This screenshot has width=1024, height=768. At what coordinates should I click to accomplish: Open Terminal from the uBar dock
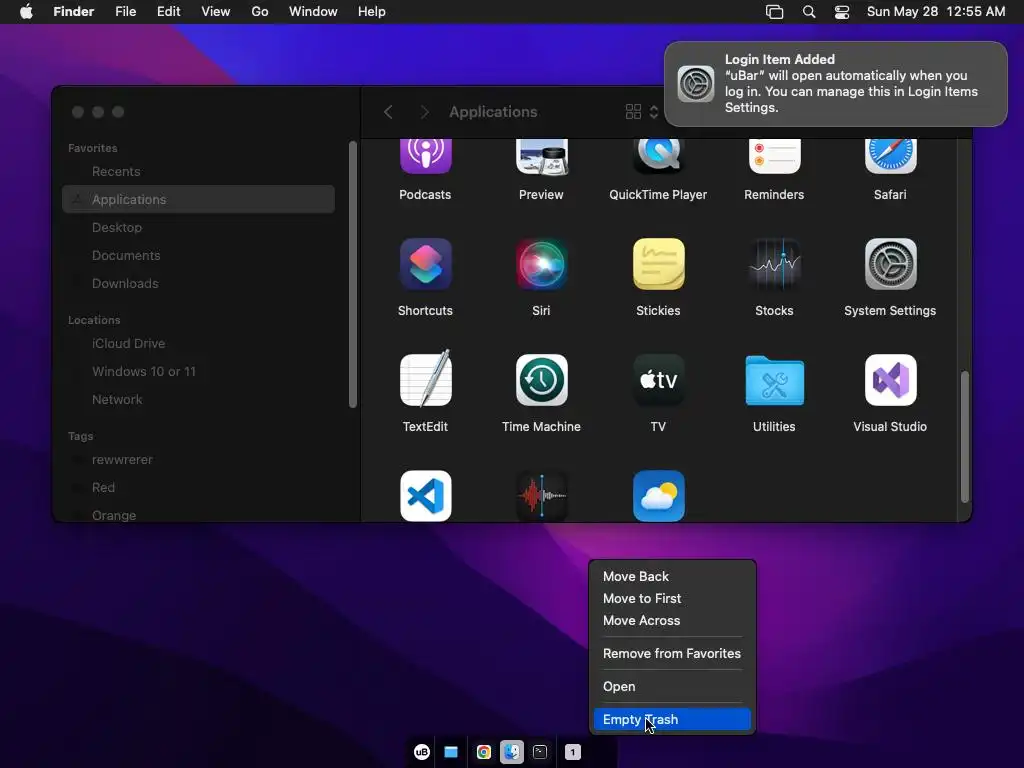[540, 752]
